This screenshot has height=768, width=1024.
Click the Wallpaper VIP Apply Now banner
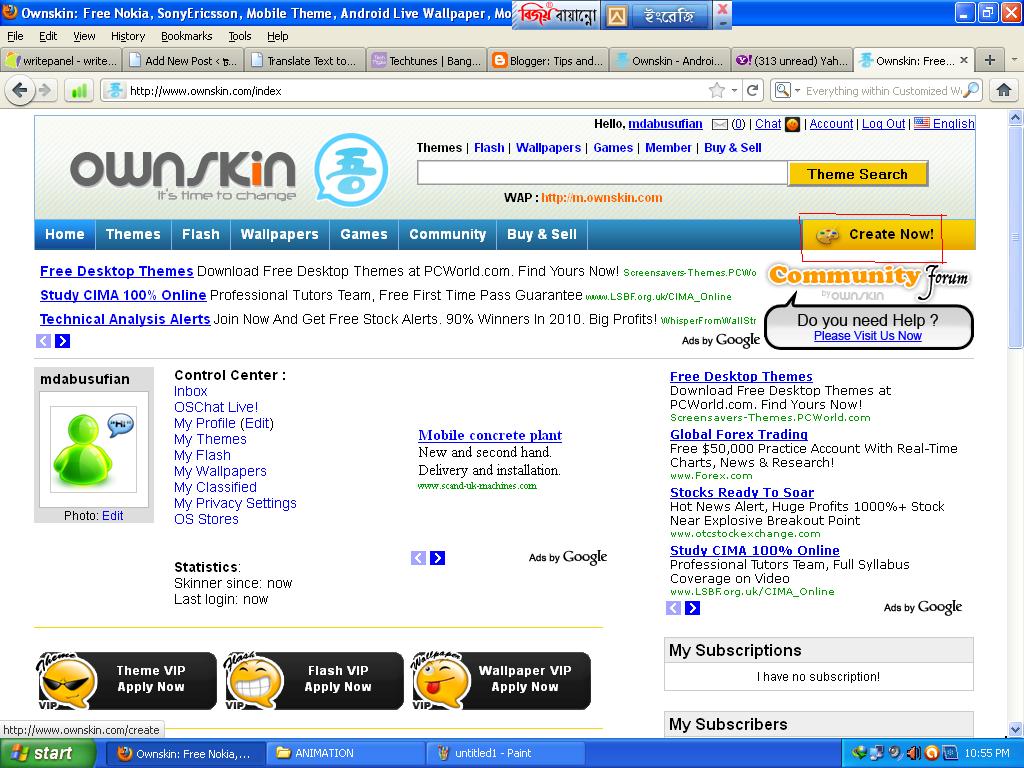pos(502,680)
